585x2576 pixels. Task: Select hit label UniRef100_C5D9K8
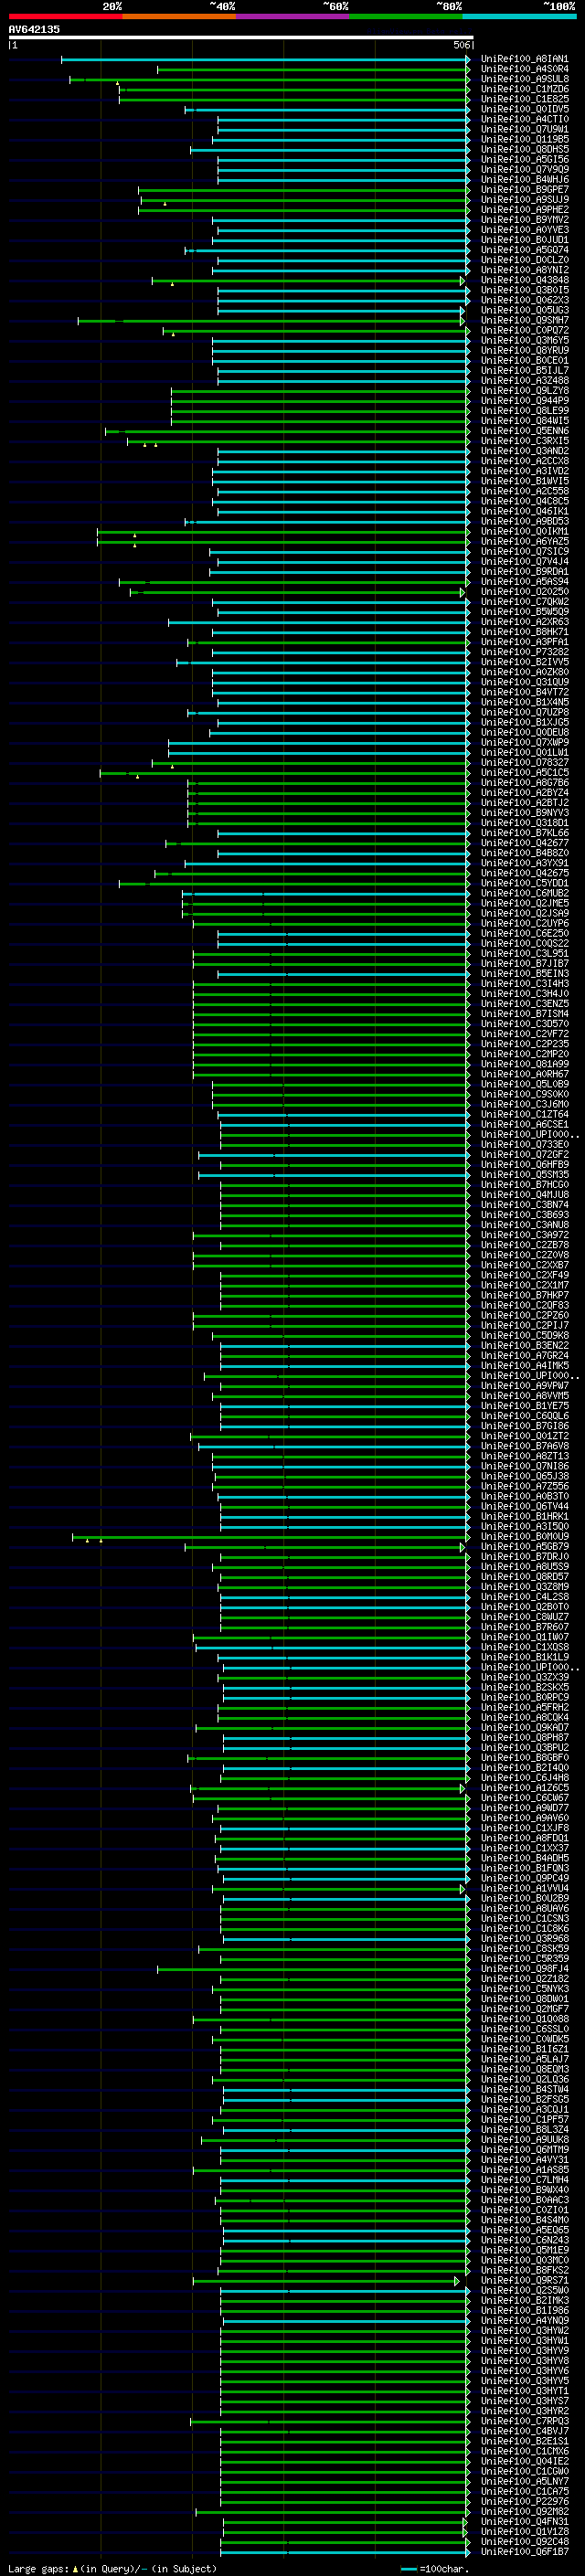coord(524,1335)
